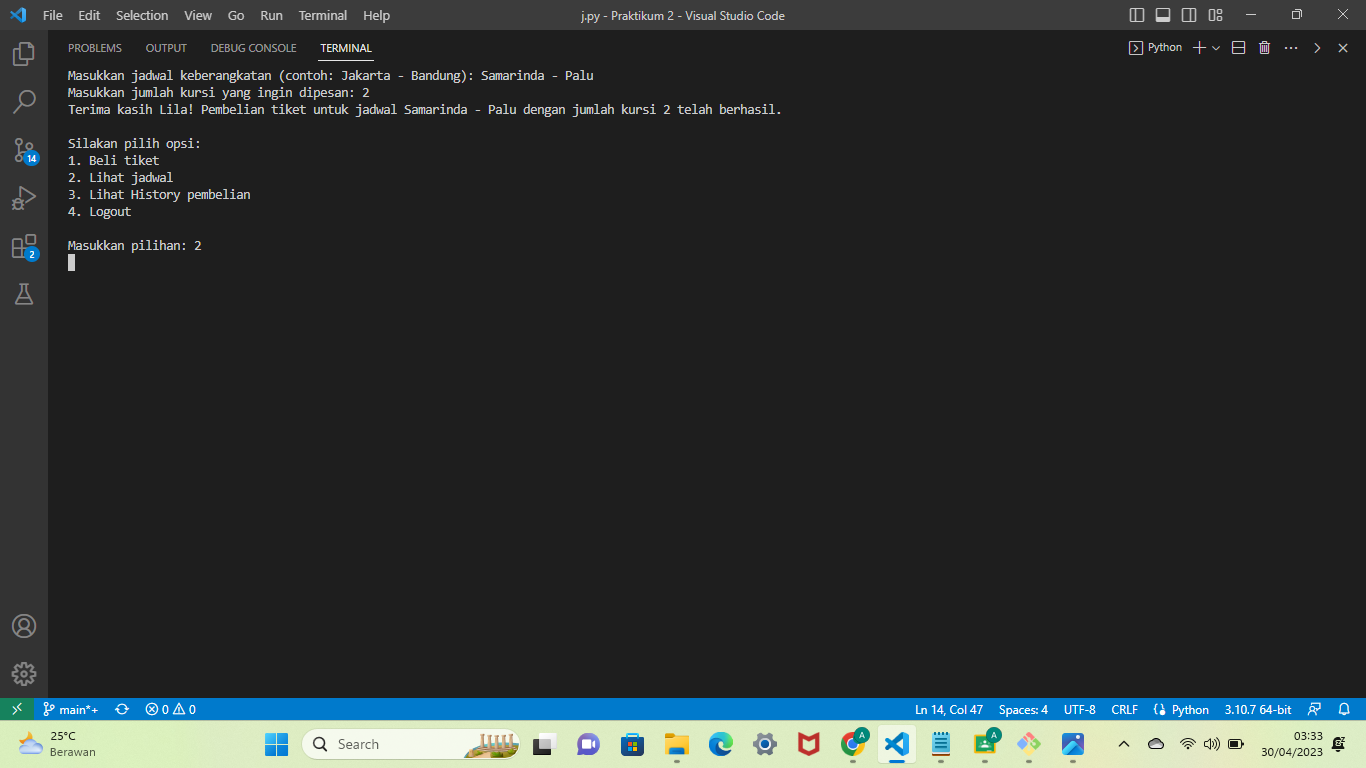Click the main*+ branch in status bar

[70, 709]
